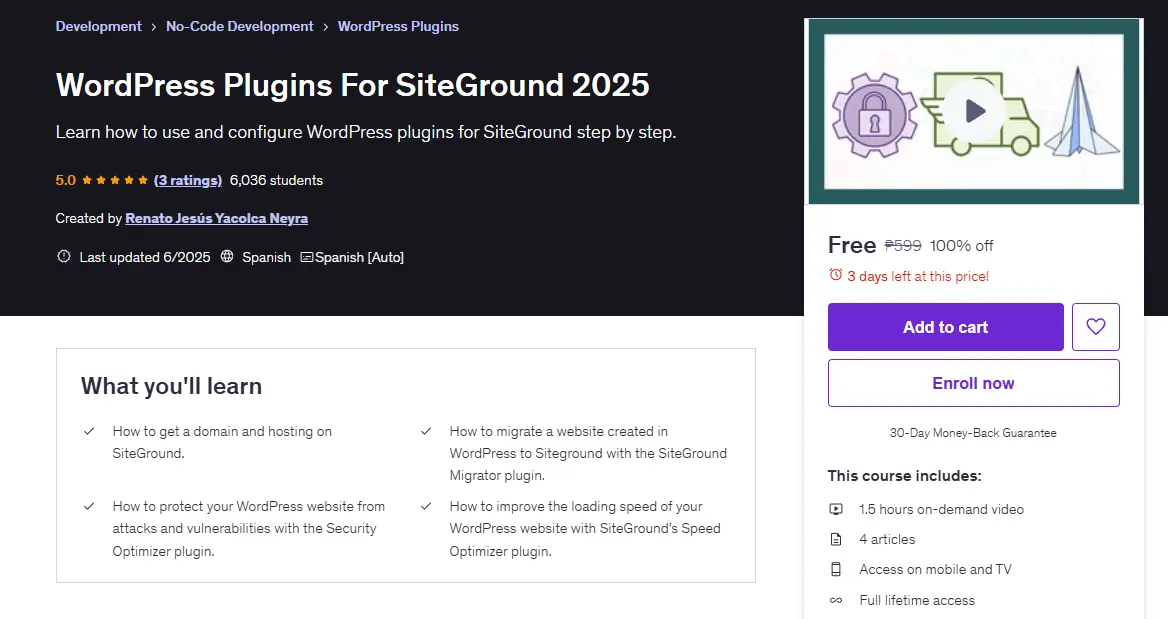
Task: Click the checkmark beside migrate a website item
Action: click(426, 431)
